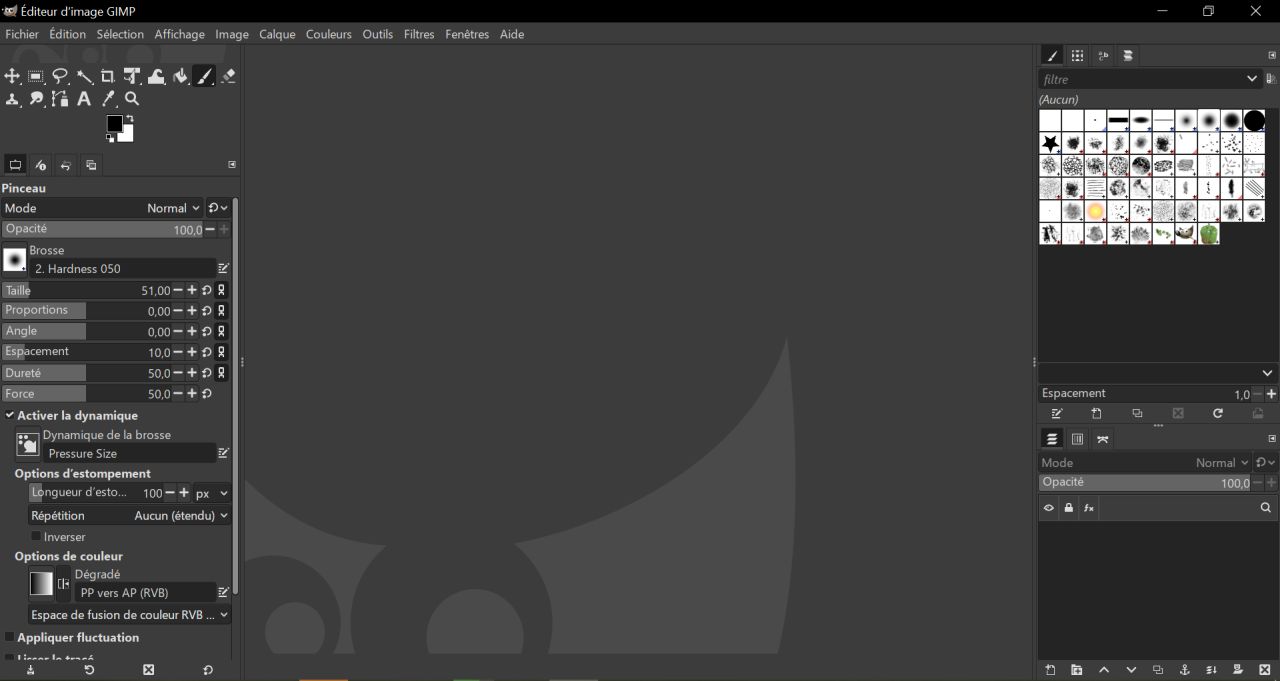
Task: Select the Crop tool
Action: 107,76
